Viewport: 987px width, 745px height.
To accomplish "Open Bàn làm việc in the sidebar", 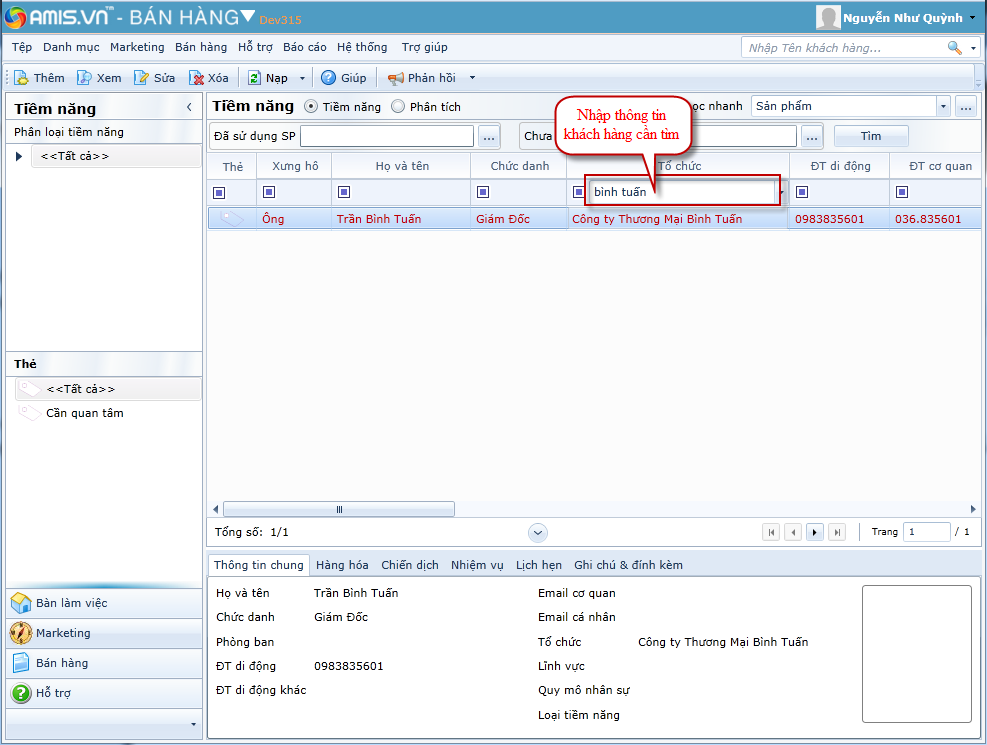I will (x=71, y=603).
